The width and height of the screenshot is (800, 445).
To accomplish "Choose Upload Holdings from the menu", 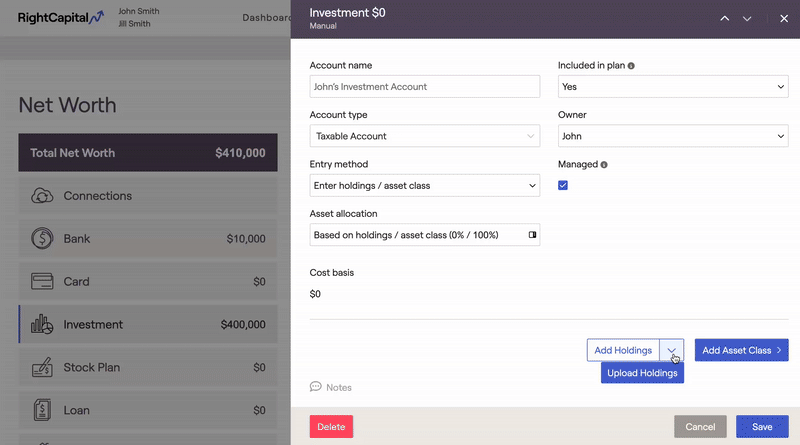I will [642, 373].
